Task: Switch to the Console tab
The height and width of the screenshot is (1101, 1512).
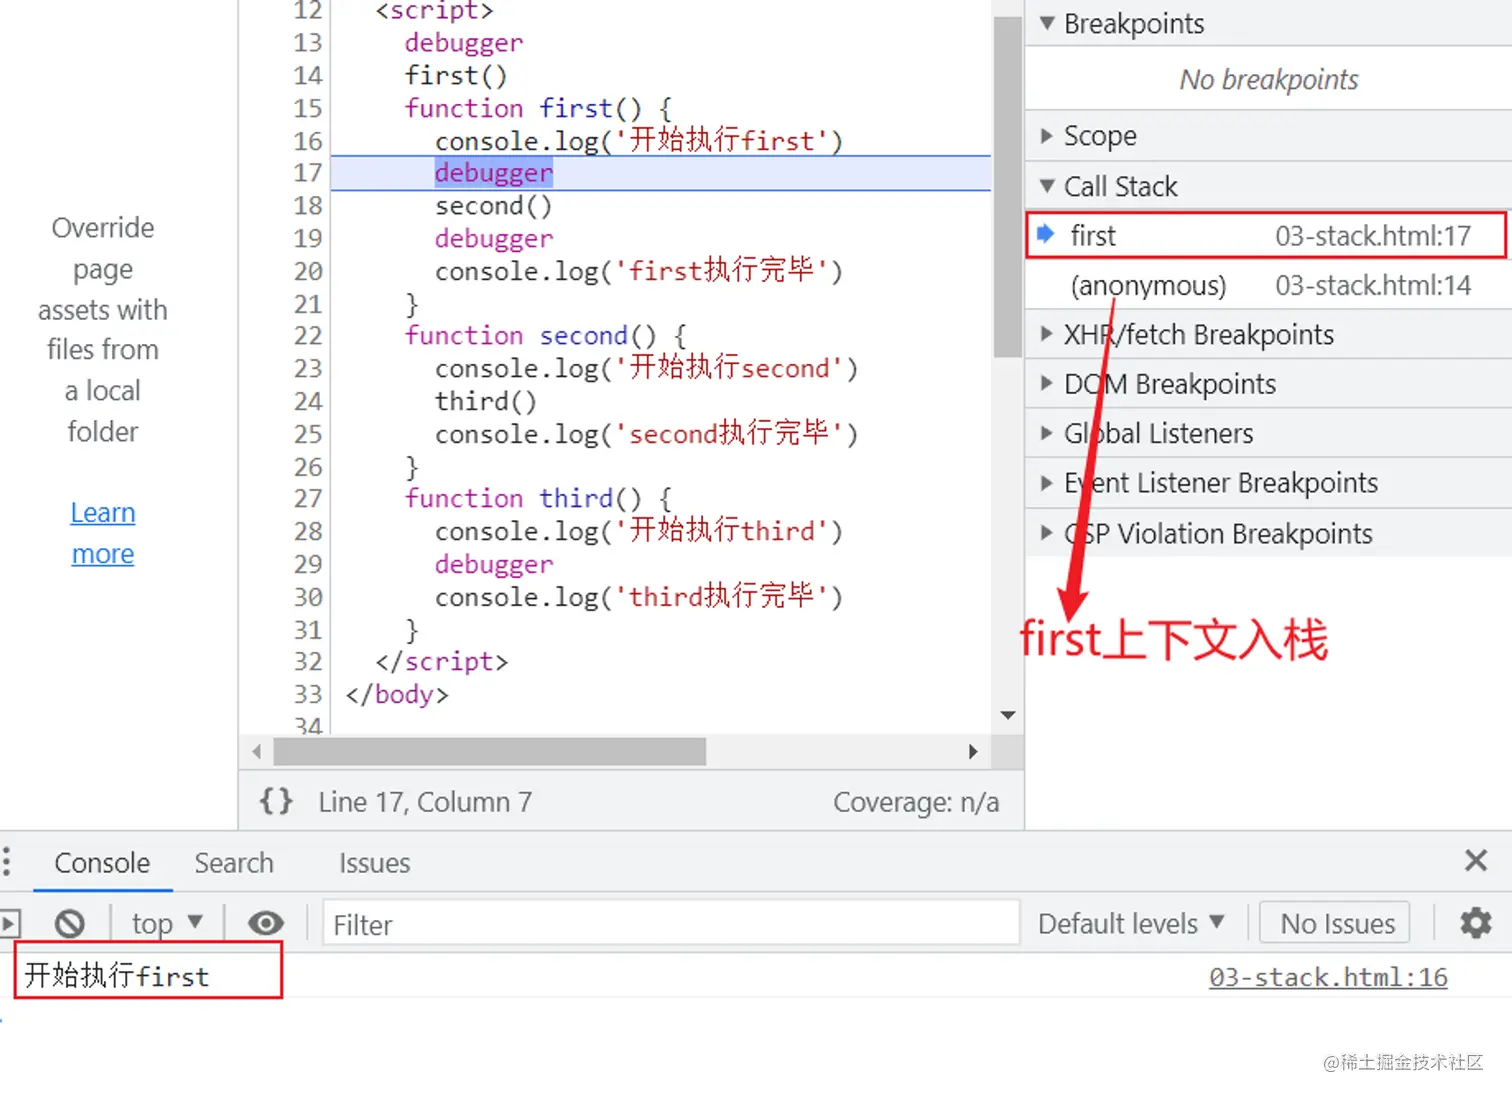Action: coord(102,862)
